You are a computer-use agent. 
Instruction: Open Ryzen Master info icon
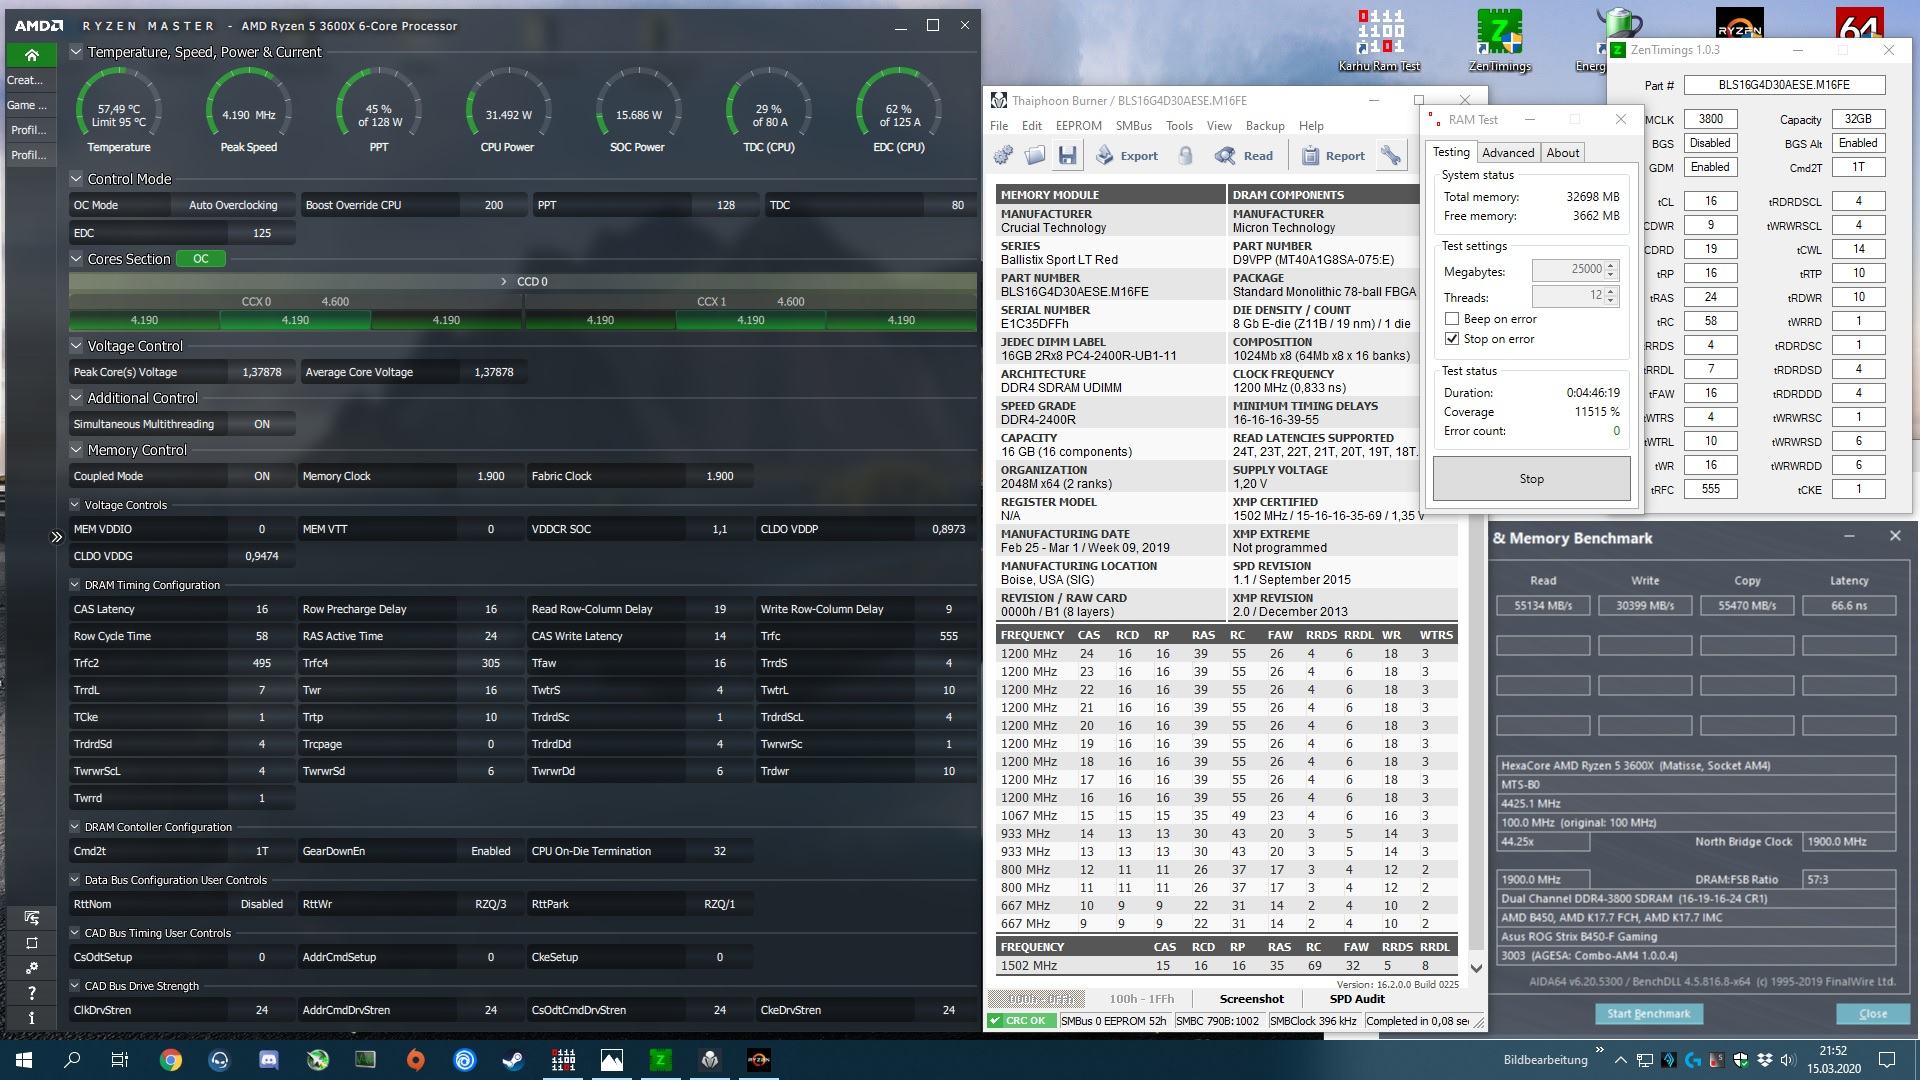32,1017
